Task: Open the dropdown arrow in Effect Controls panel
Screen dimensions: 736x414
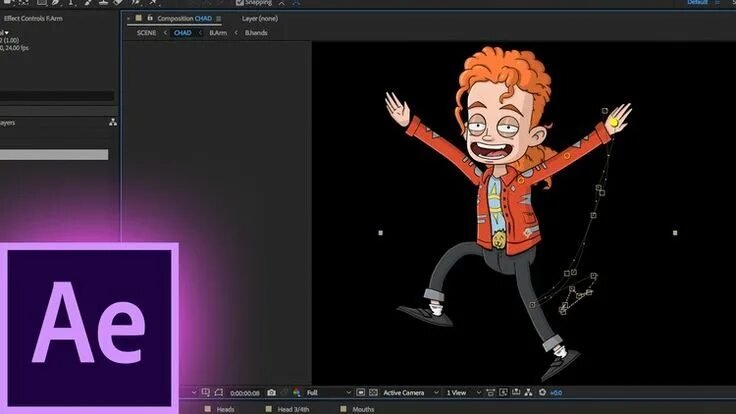Action: 7,33
